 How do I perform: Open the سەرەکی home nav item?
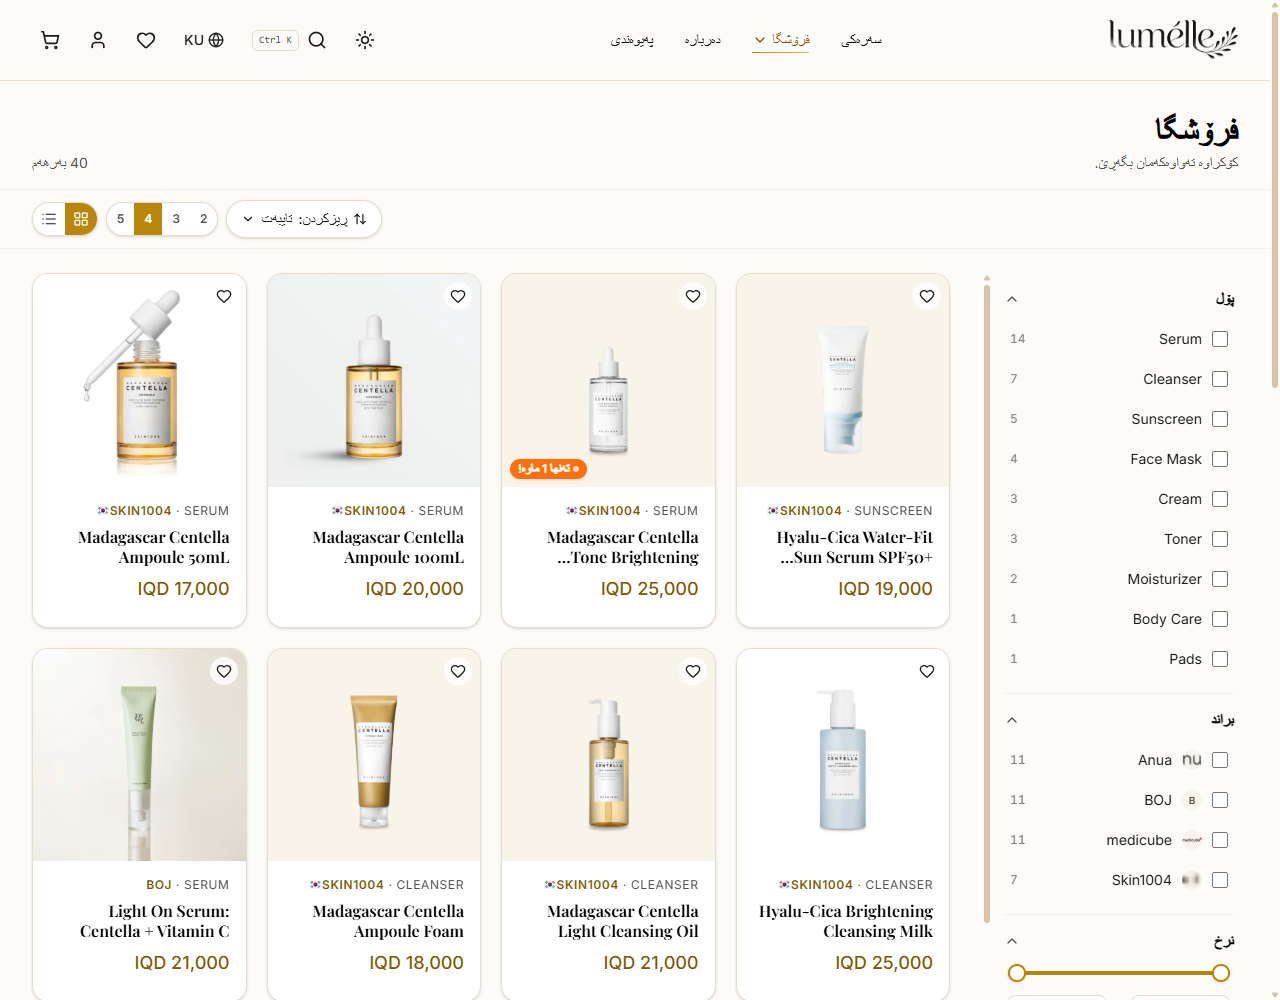click(x=861, y=40)
